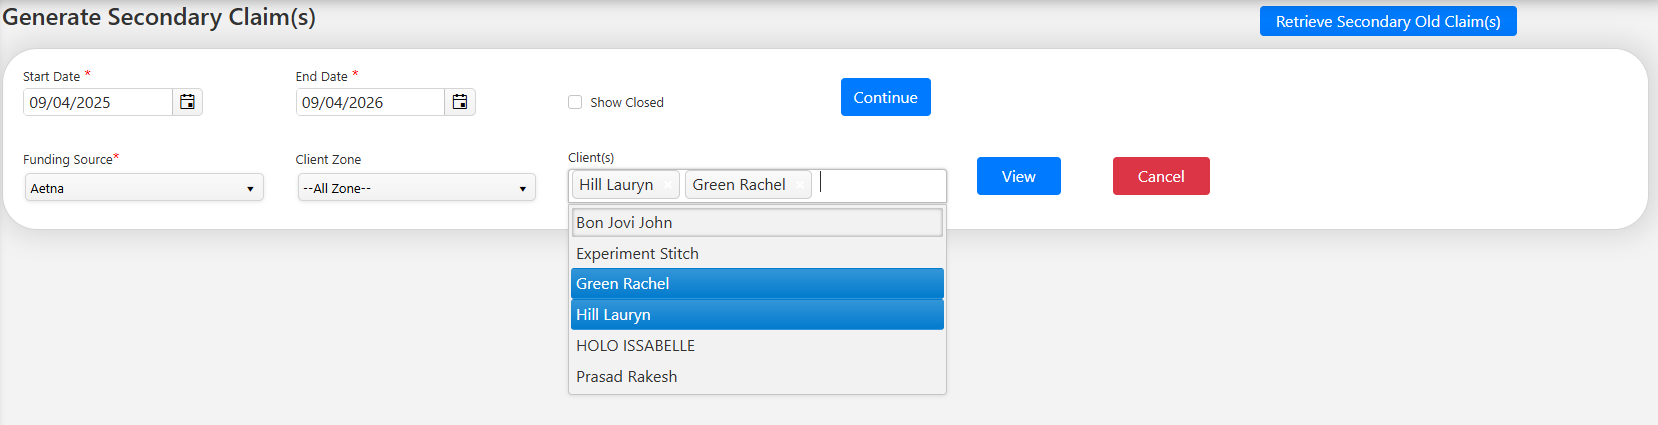This screenshot has height=425, width=1658.
Task: Open the Client Zone dropdown
Action: pos(417,188)
